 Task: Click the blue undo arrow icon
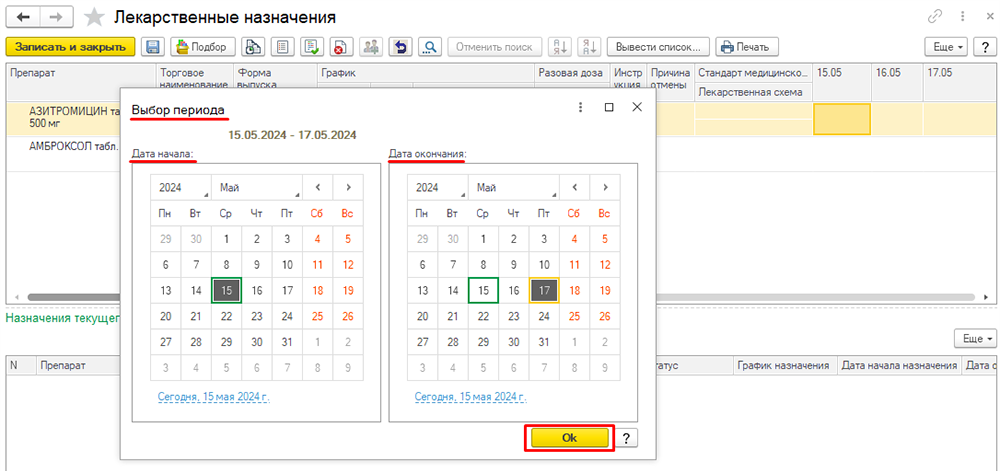401,47
